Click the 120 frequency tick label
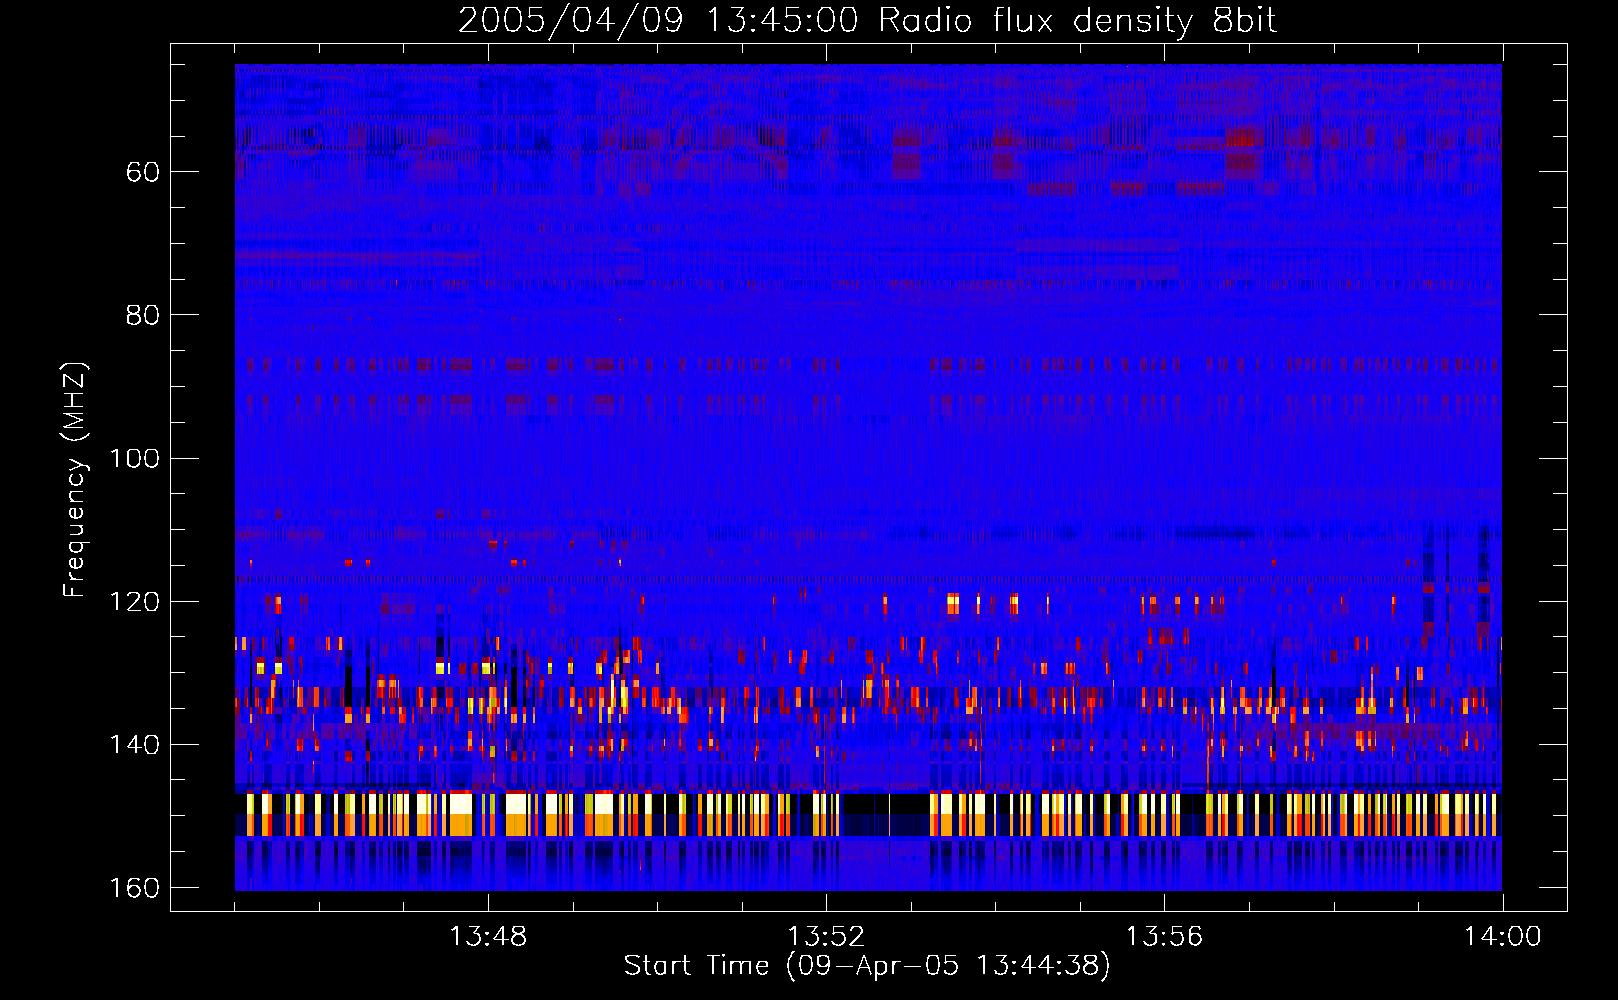The width and height of the screenshot is (1618, 1000). [x=134, y=601]
